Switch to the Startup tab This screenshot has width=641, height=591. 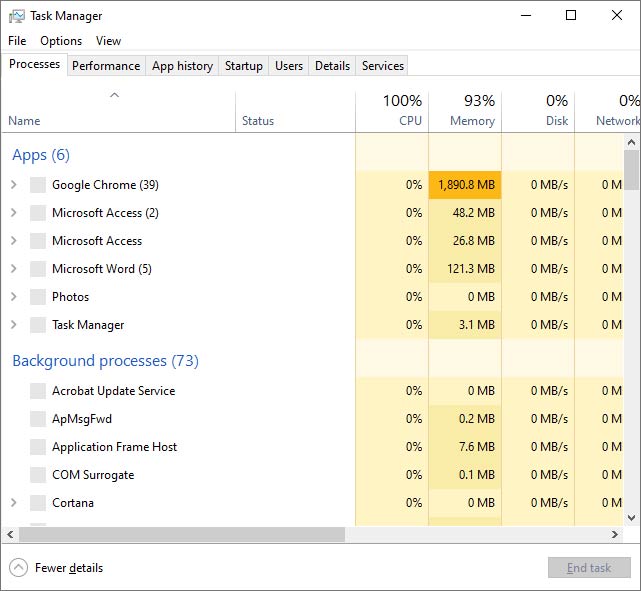[244, 66]
